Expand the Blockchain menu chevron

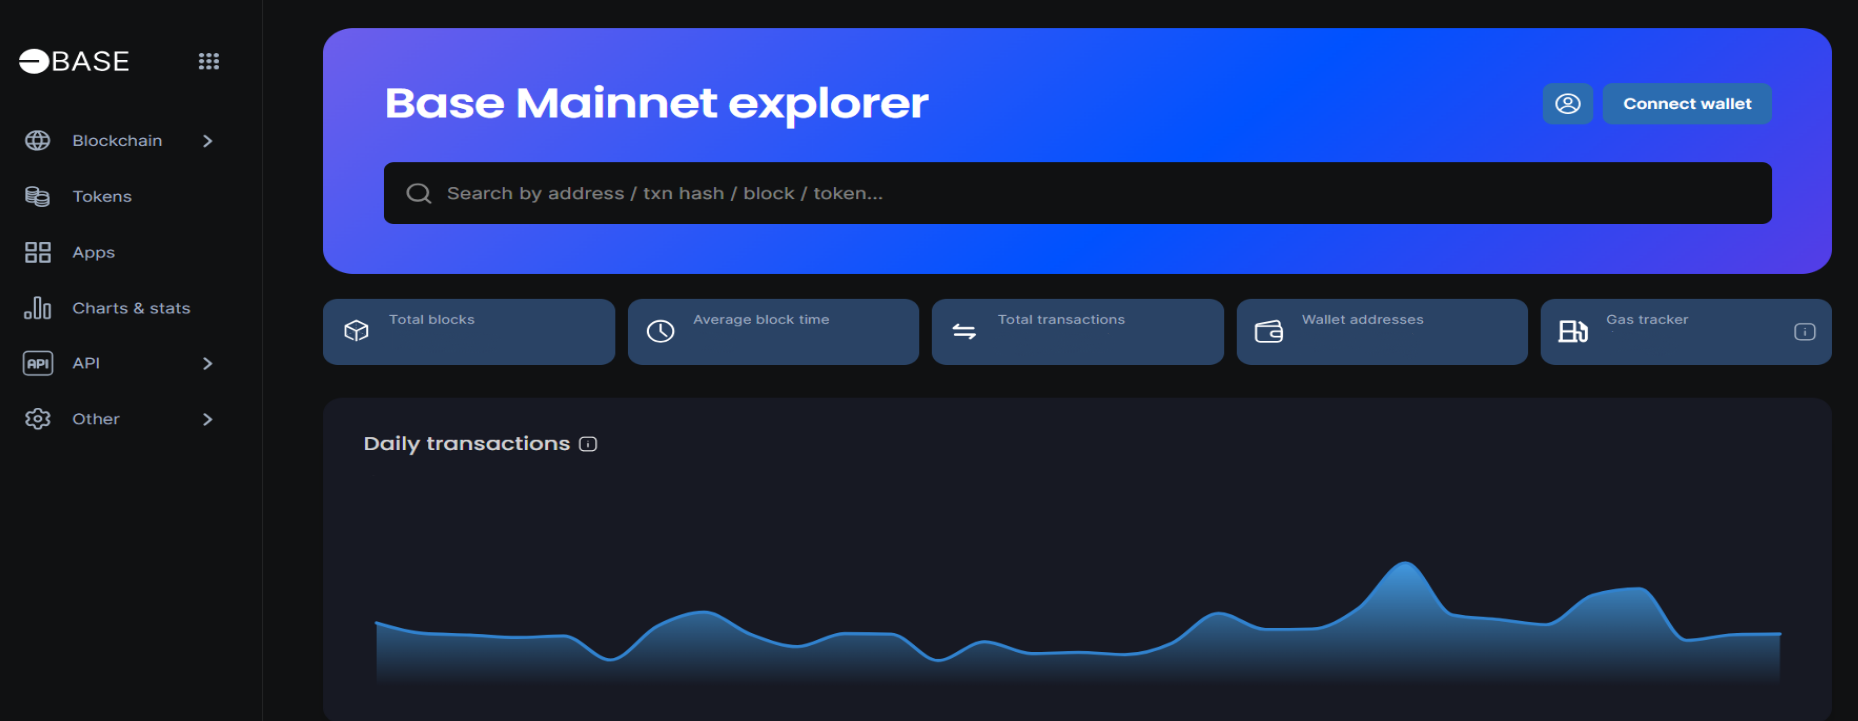tap(208, 141)
